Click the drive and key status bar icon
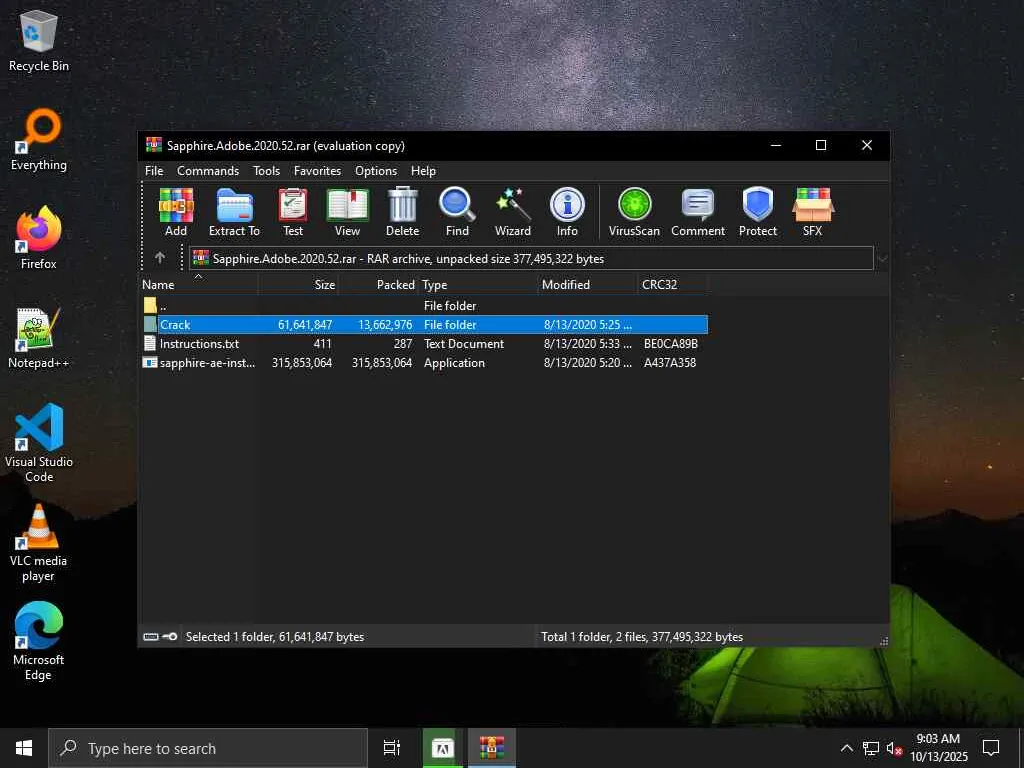The height and width of the screenshot is (768, 1024). [160, 636]
